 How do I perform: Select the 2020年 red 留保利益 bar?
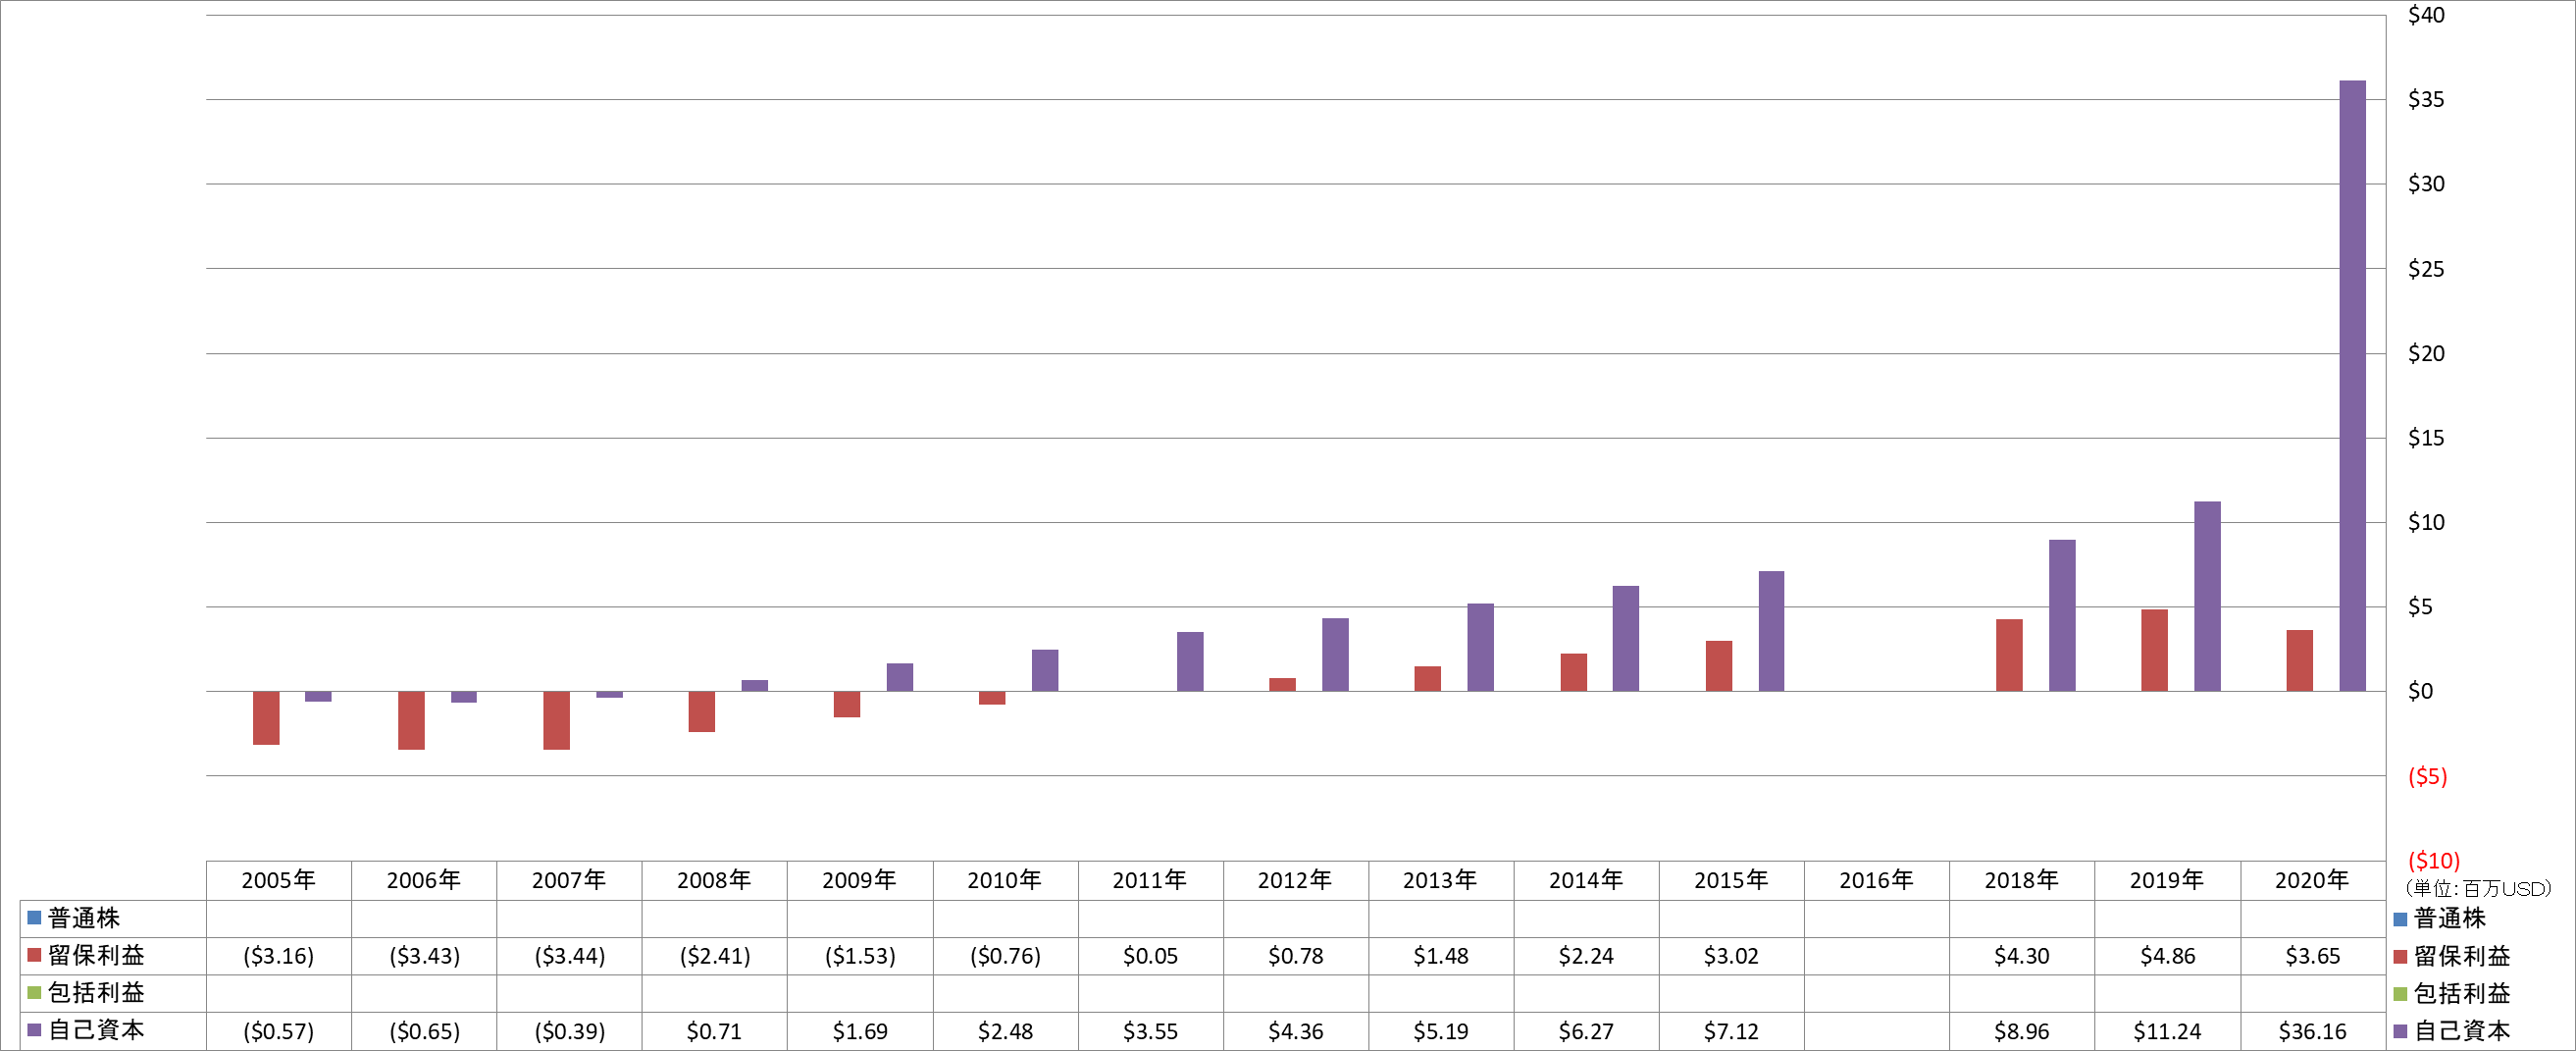2299,661
